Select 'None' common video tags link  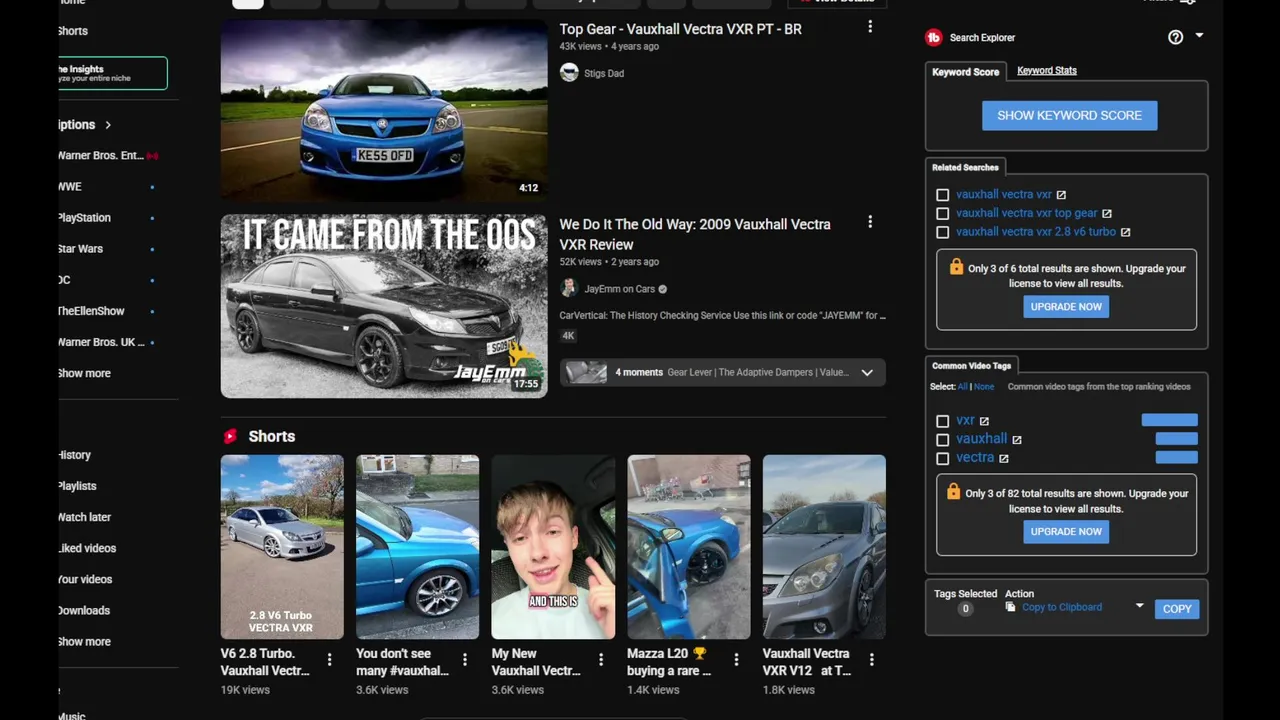(984, 387)
